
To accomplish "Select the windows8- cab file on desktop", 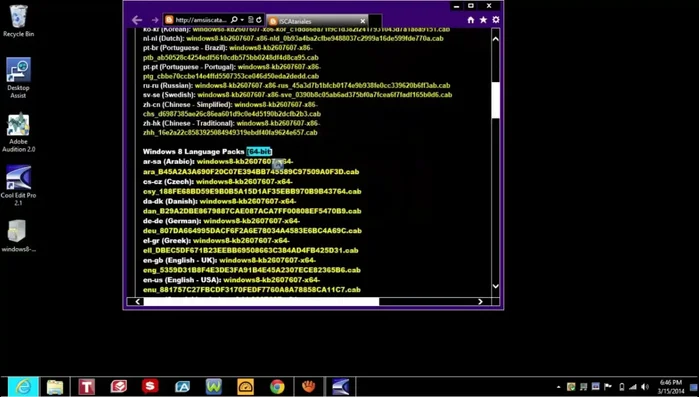I will [x=18, y=236].
